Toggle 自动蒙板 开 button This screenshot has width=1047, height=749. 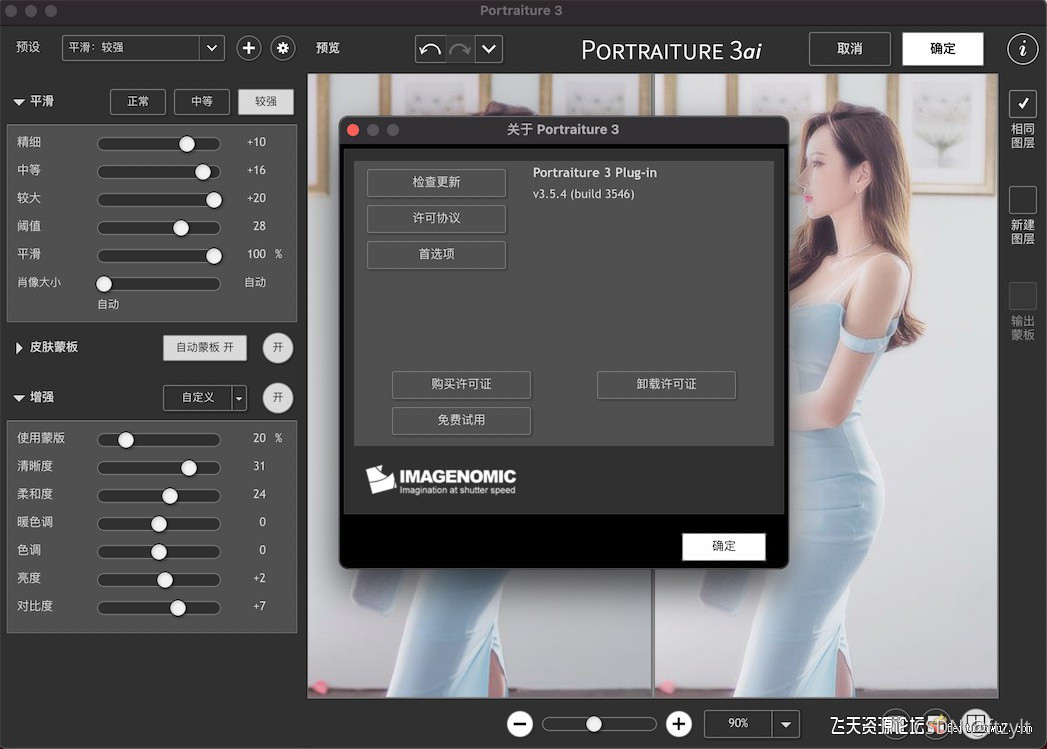205,348
